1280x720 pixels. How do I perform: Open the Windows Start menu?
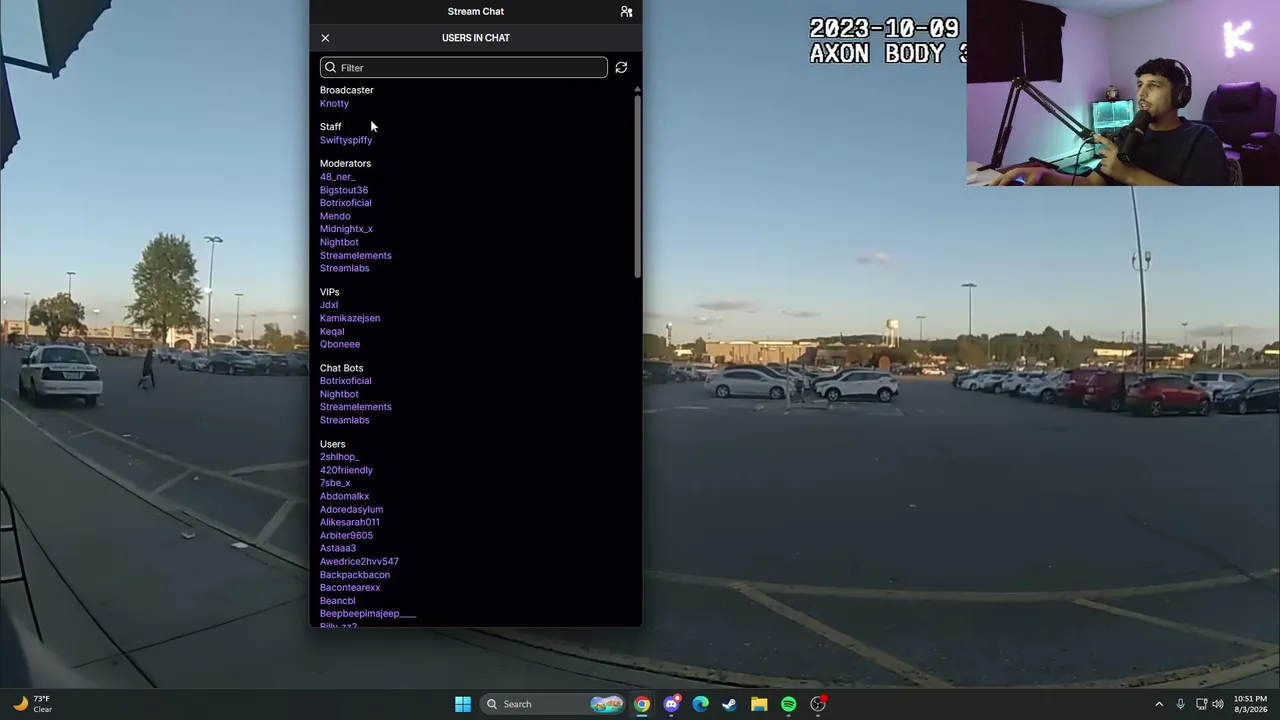463,704
